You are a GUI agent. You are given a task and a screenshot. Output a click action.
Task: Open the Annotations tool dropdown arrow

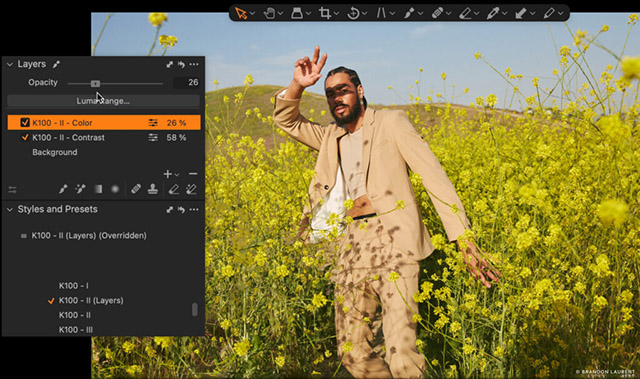(560, 13)
